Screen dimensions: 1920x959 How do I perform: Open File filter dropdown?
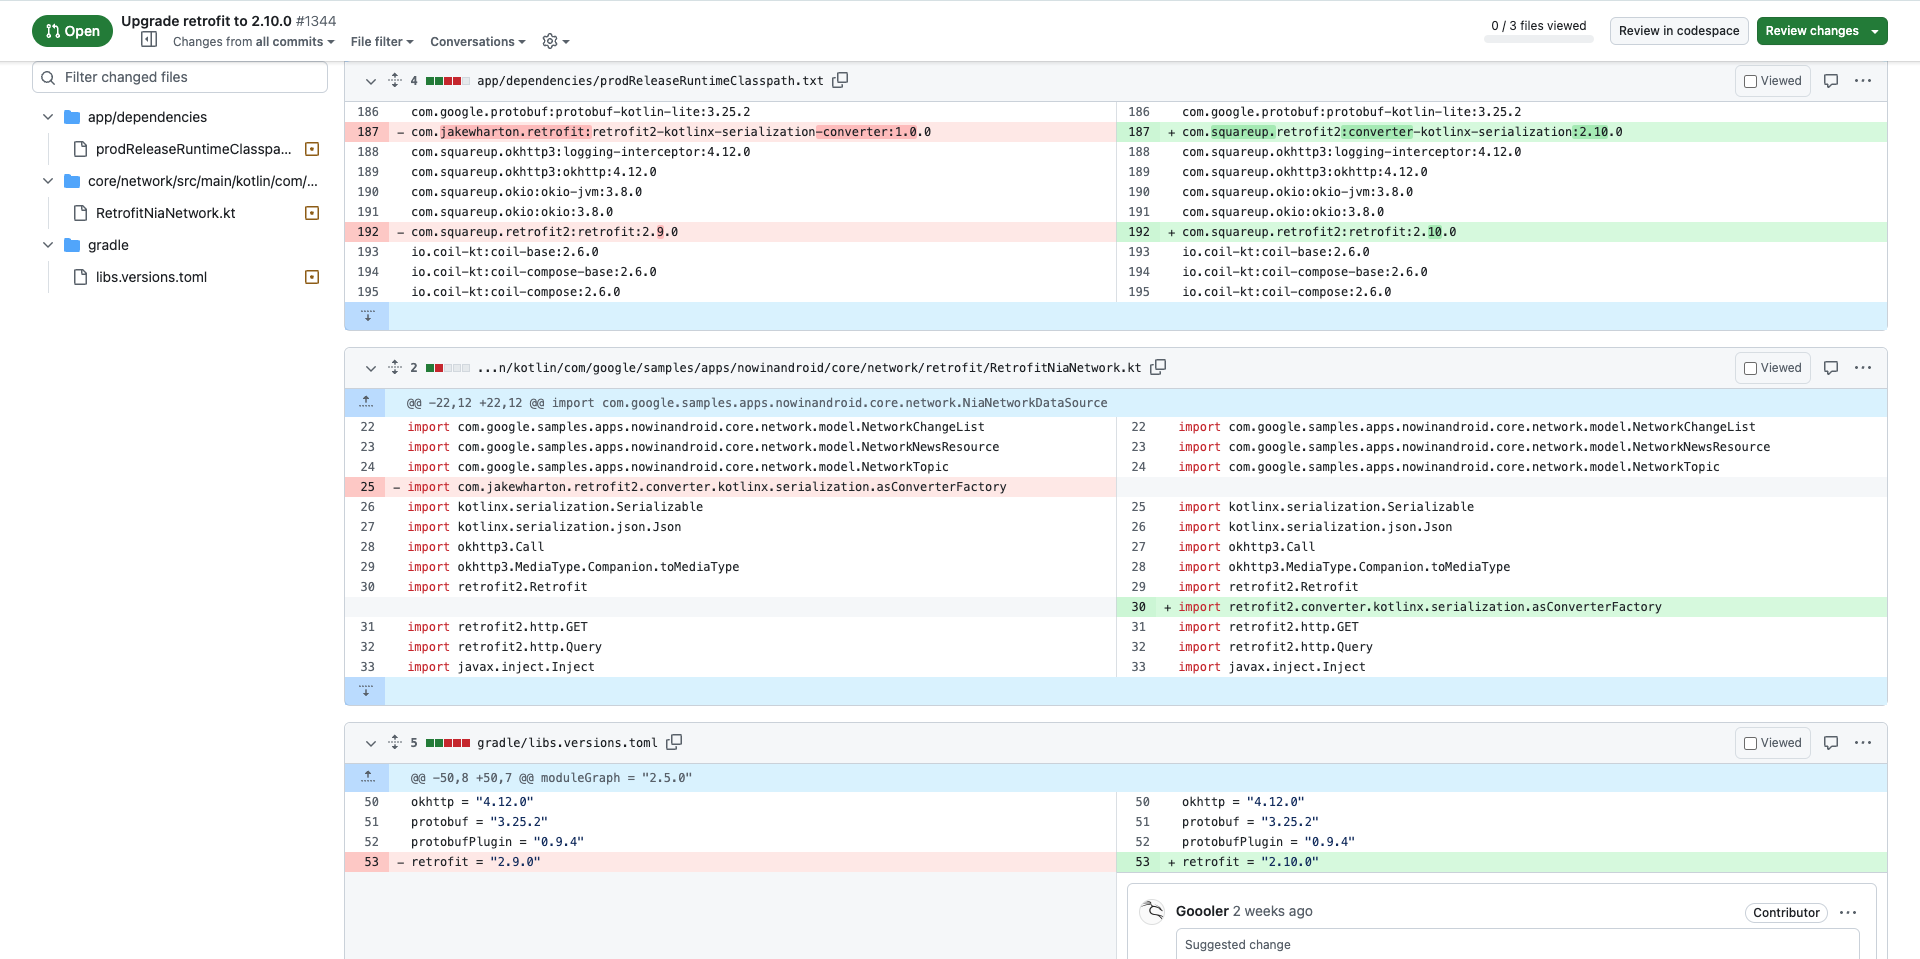(x=382, y=42)
